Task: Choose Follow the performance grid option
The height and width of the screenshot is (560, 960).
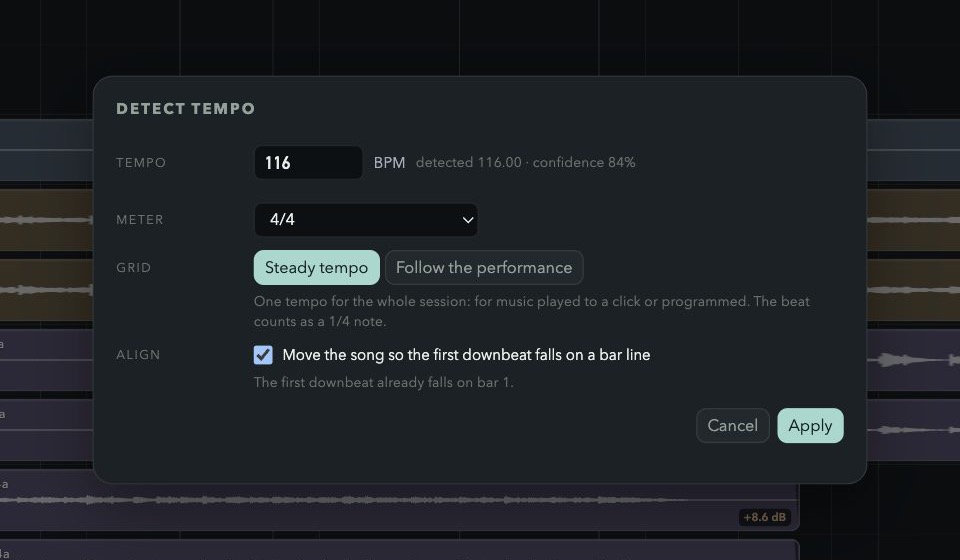Action: coord(484,267)
